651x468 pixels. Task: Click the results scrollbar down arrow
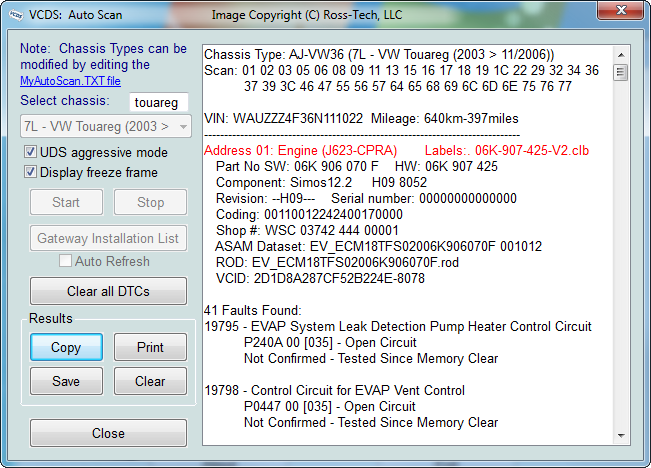pos(620,435)
